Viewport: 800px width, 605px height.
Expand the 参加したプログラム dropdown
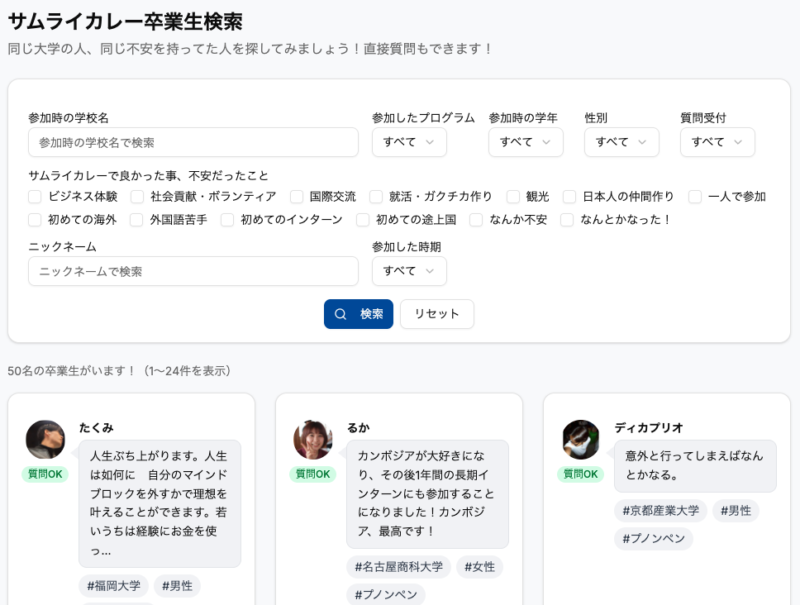pos(409,142)
